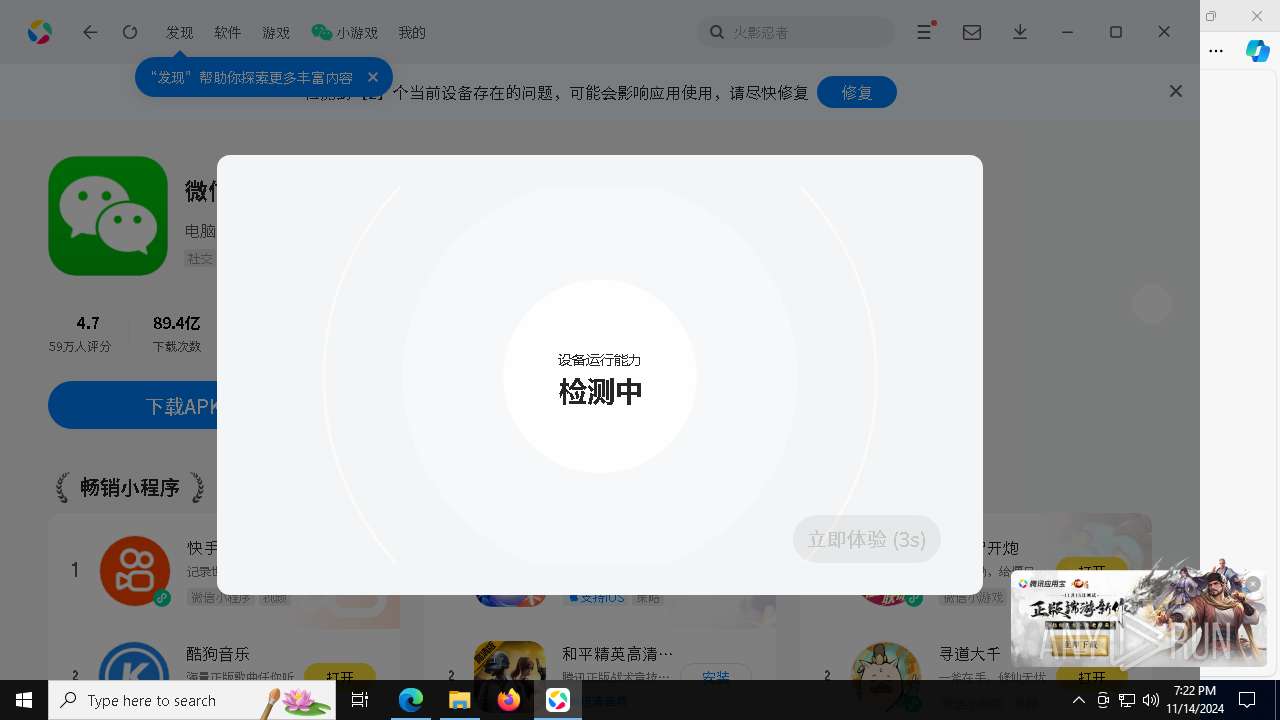Dismiss the 发现 tooltip with its X
Image resolution: width=1280 pixels, height=720 pixels.
click(373, 77)
